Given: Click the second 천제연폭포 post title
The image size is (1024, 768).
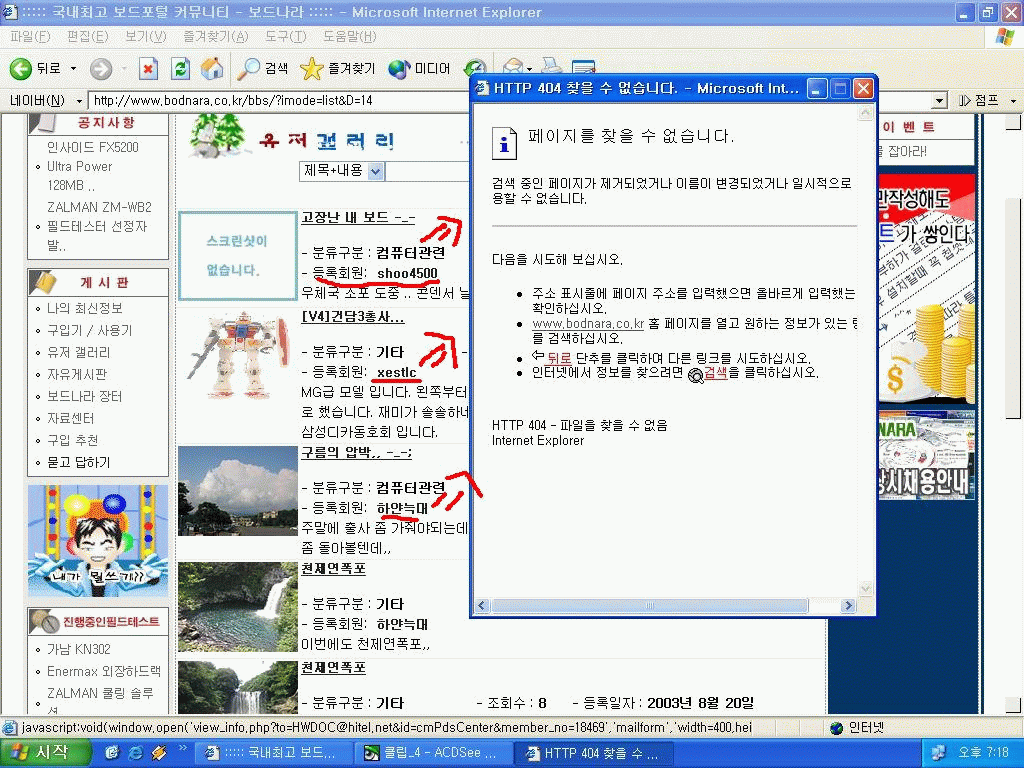Looking at the screenshot, I should (x=333, y=667).
